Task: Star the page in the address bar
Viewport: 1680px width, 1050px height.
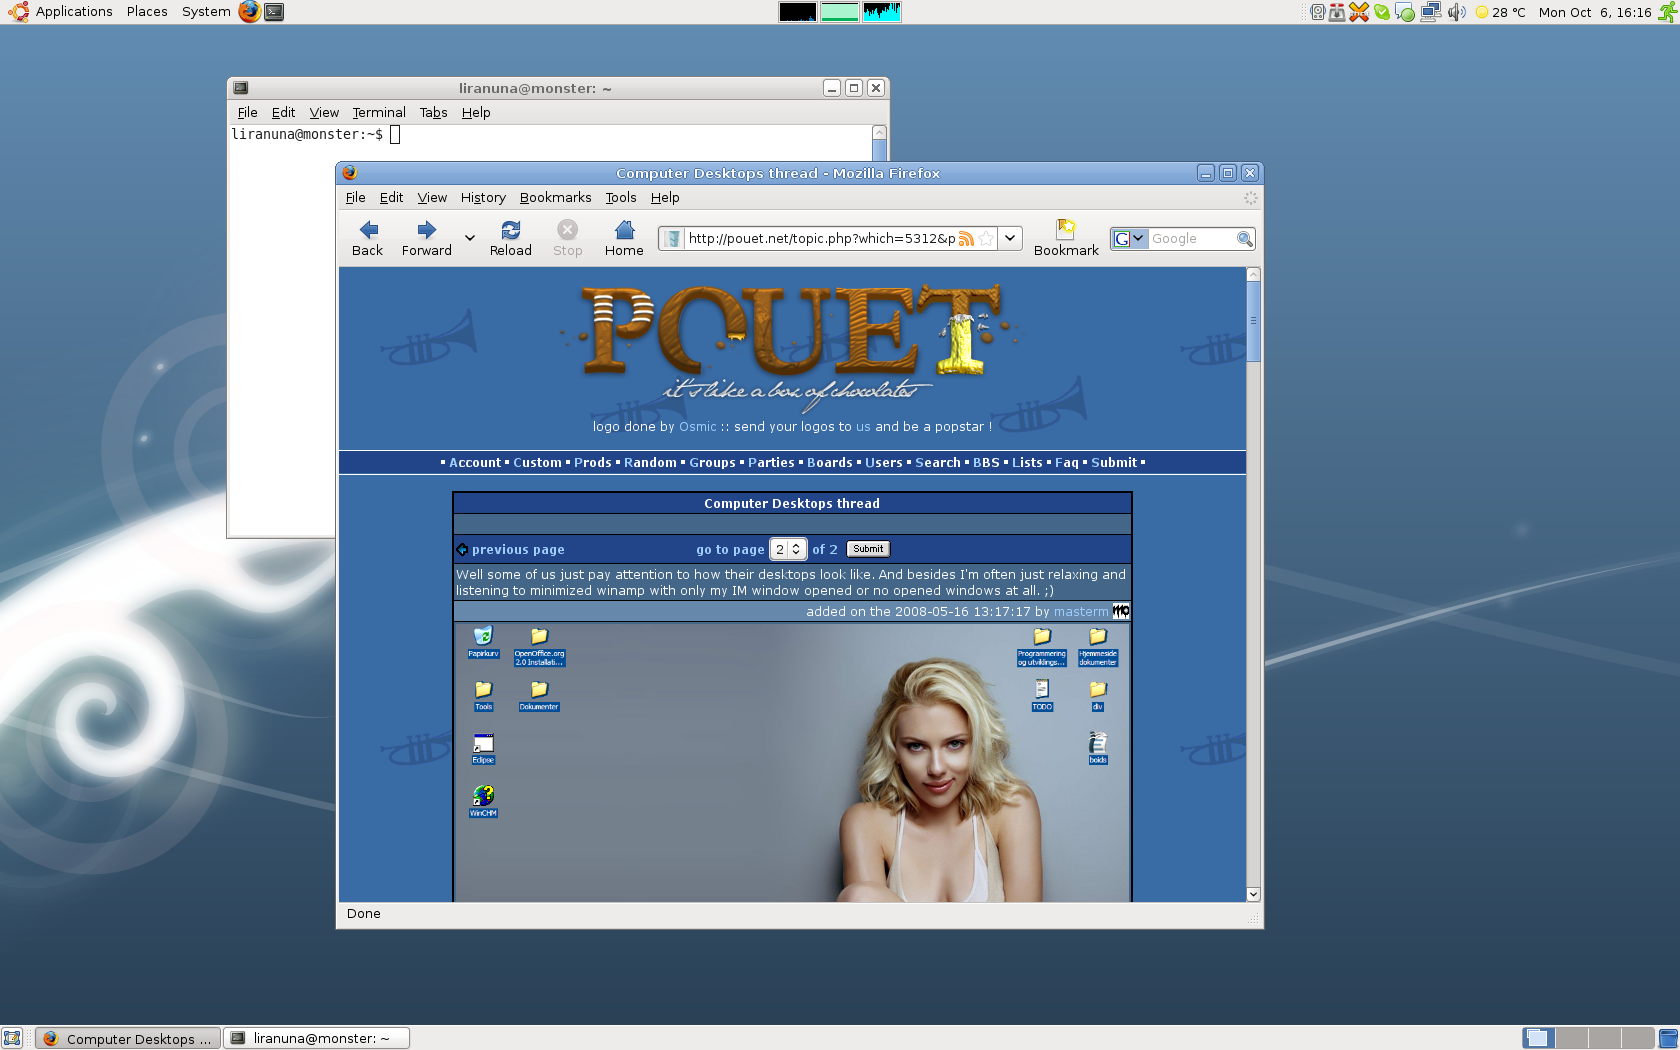Action: point(986,238)
